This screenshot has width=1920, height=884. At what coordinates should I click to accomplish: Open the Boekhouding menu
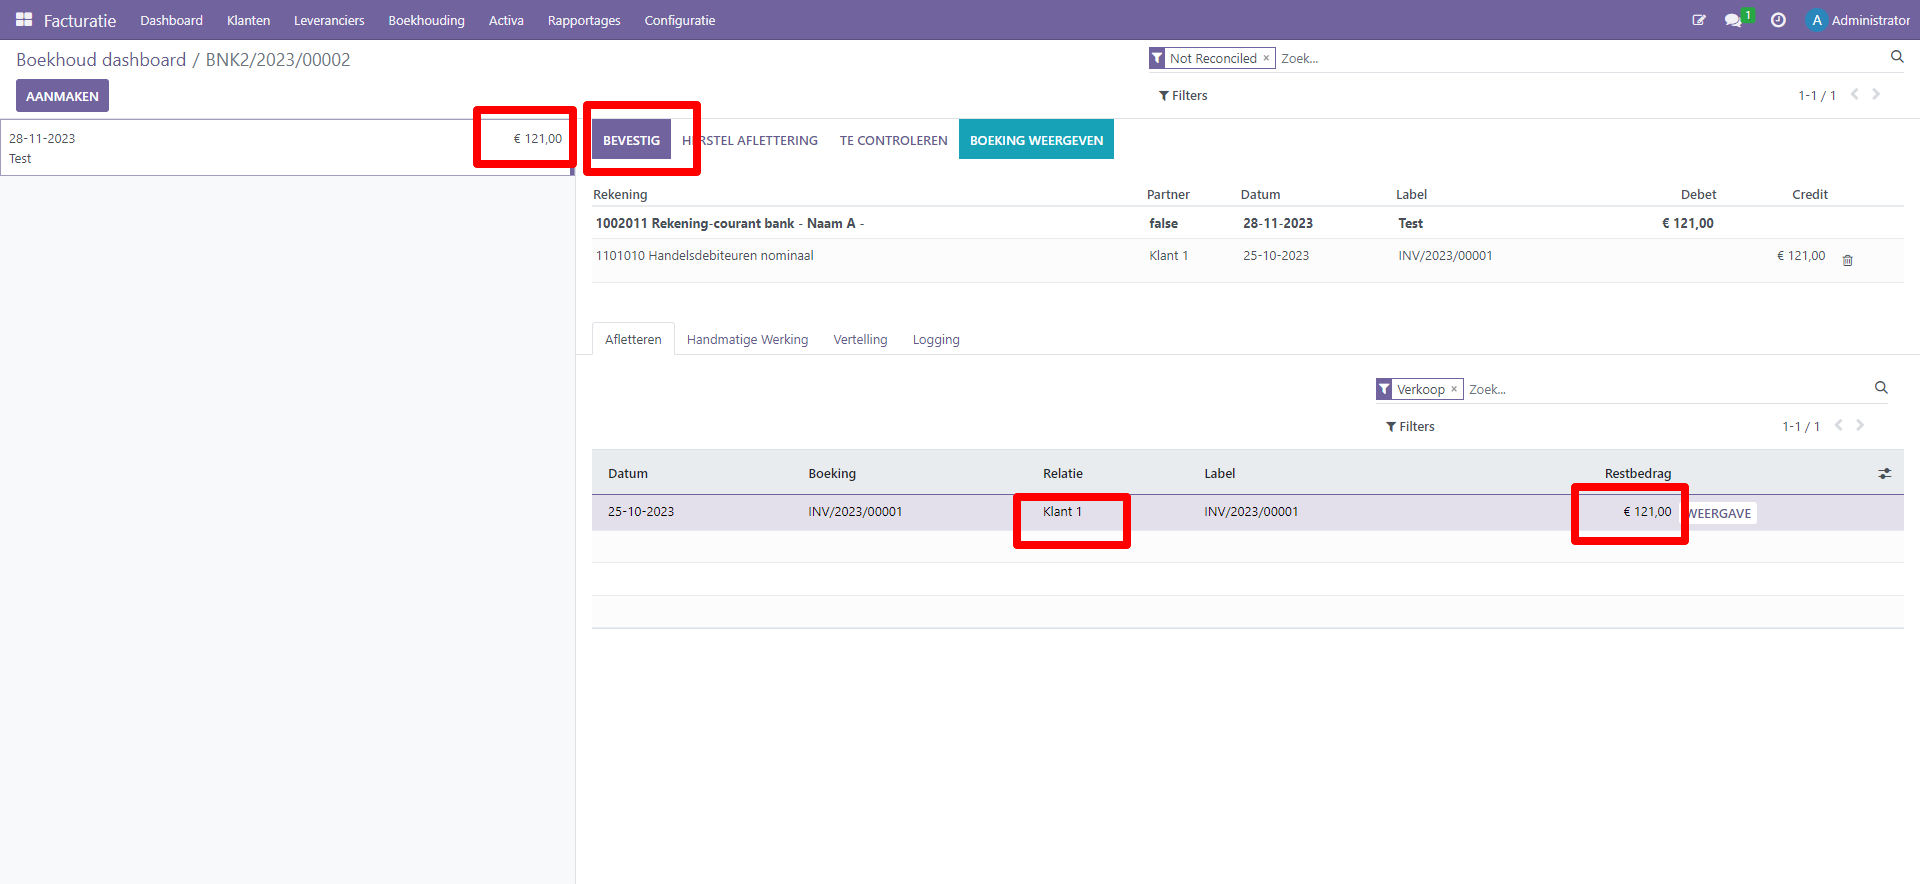click(x=426, y=20)
